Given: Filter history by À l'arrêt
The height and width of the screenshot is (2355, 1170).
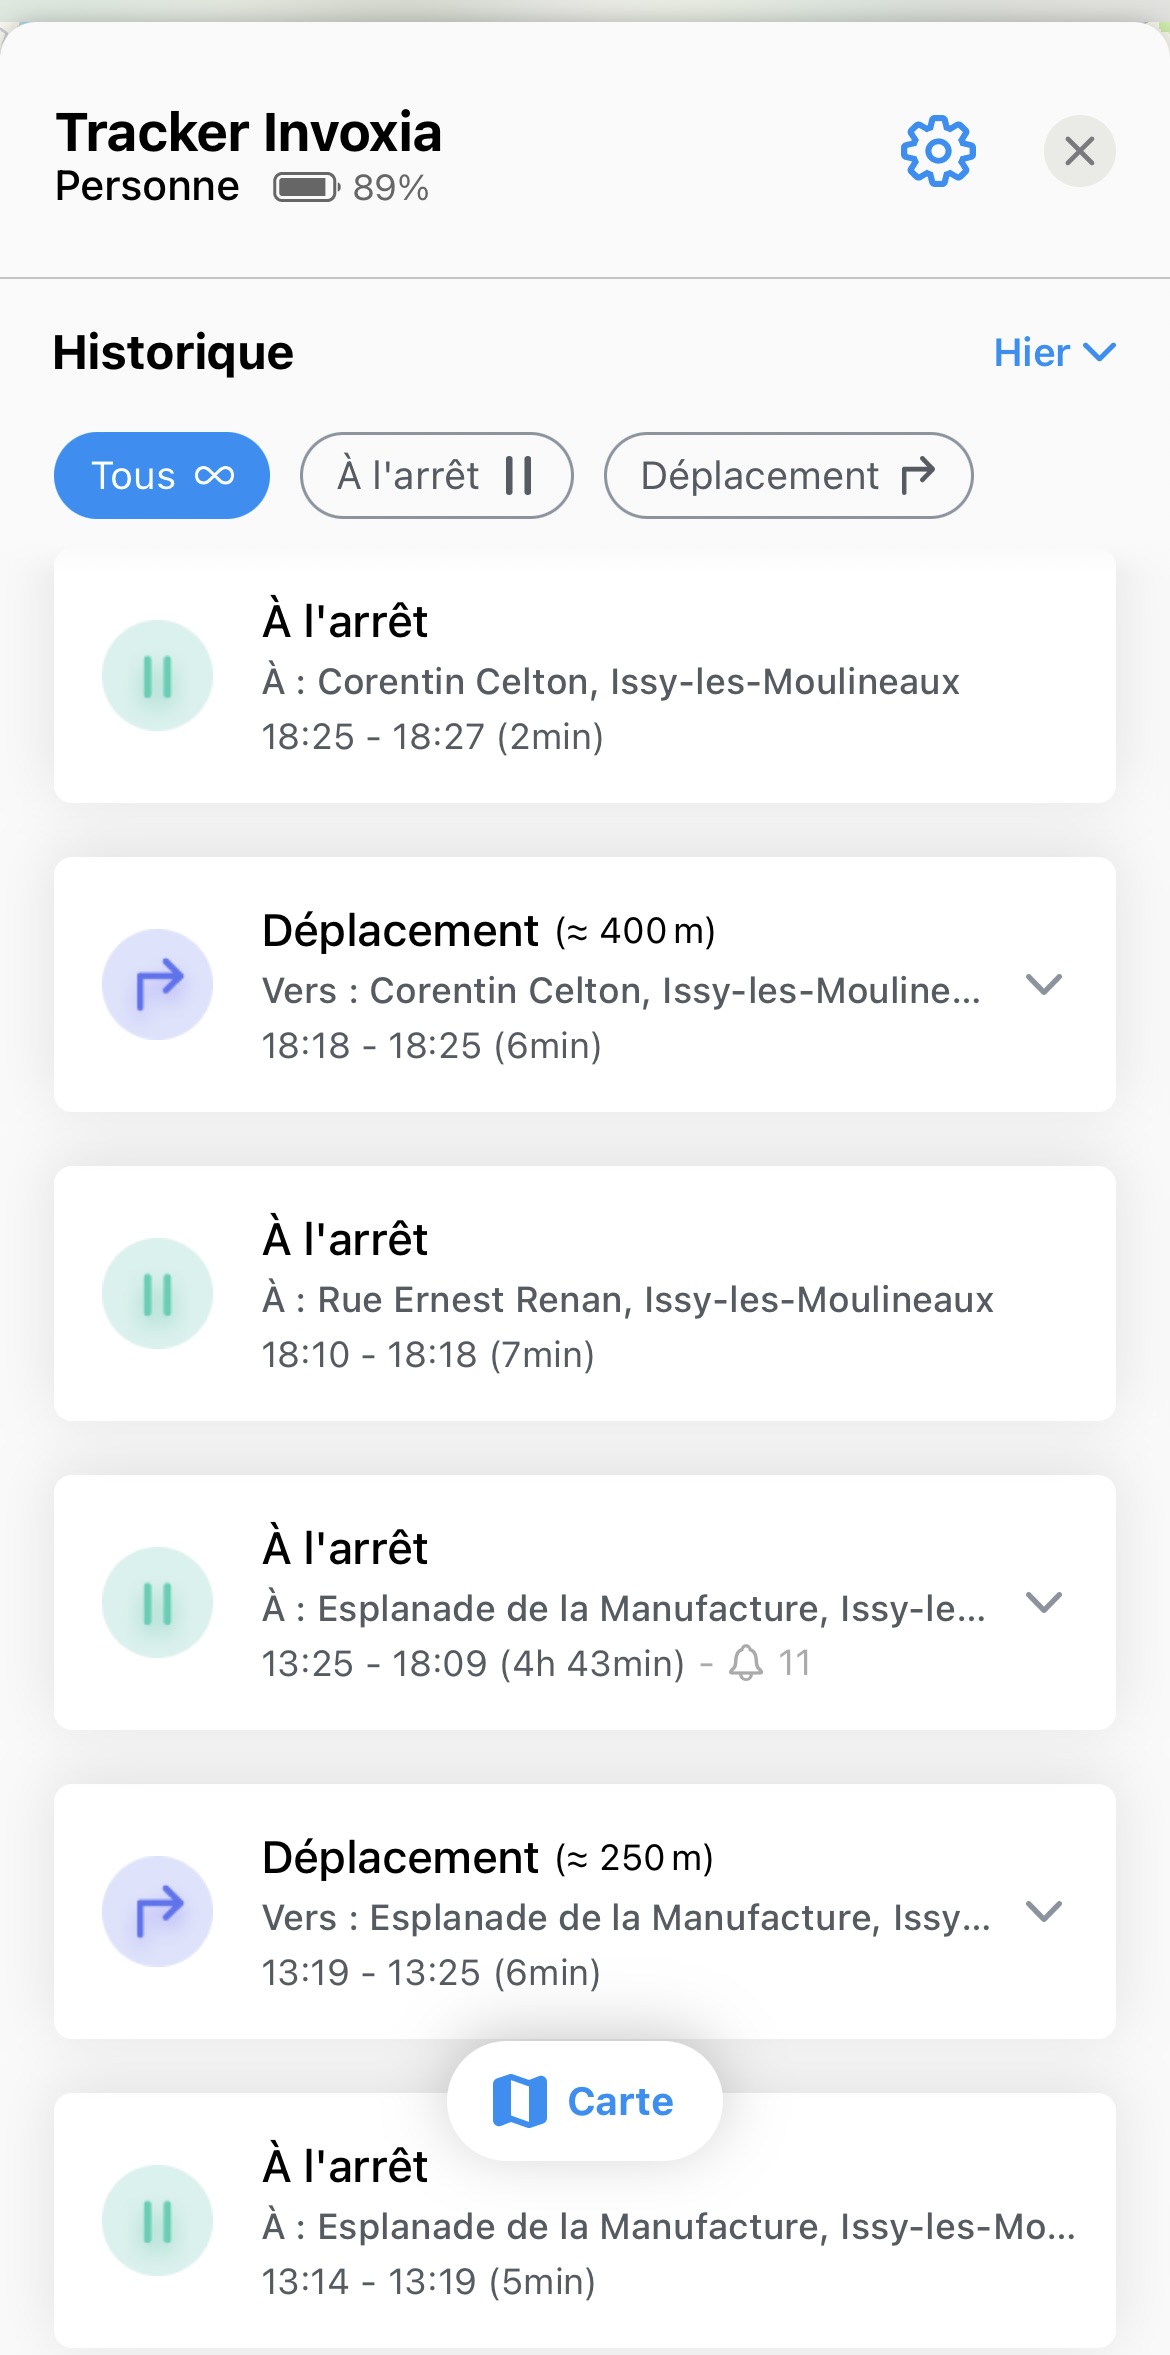Looking at the screenshot, I should tap(437, 476).
